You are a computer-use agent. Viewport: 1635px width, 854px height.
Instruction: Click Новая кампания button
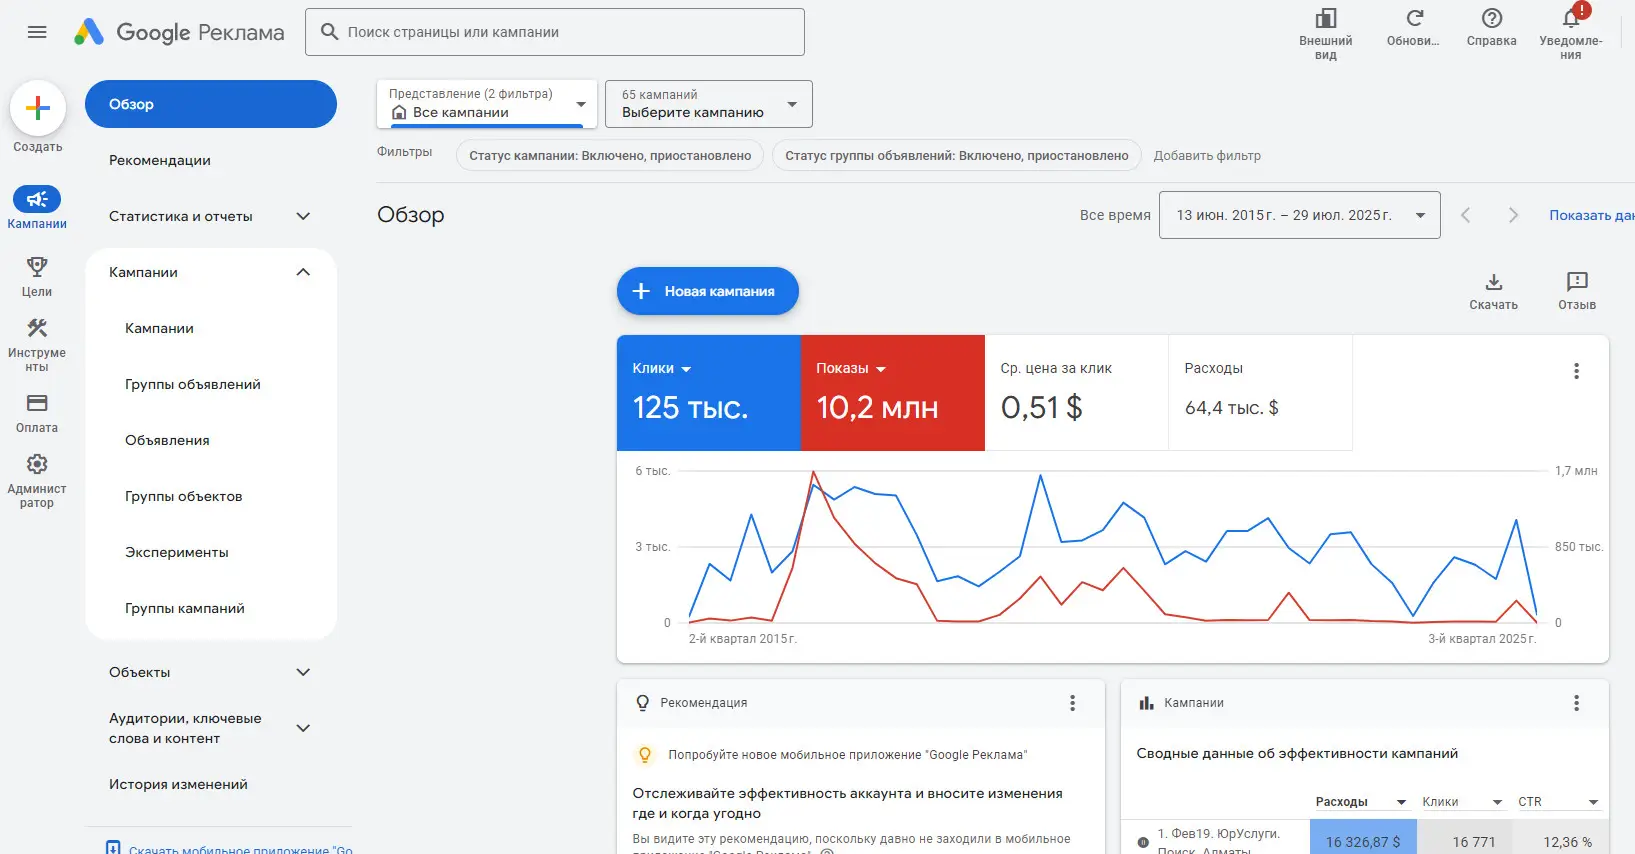(x=707, y=291)
